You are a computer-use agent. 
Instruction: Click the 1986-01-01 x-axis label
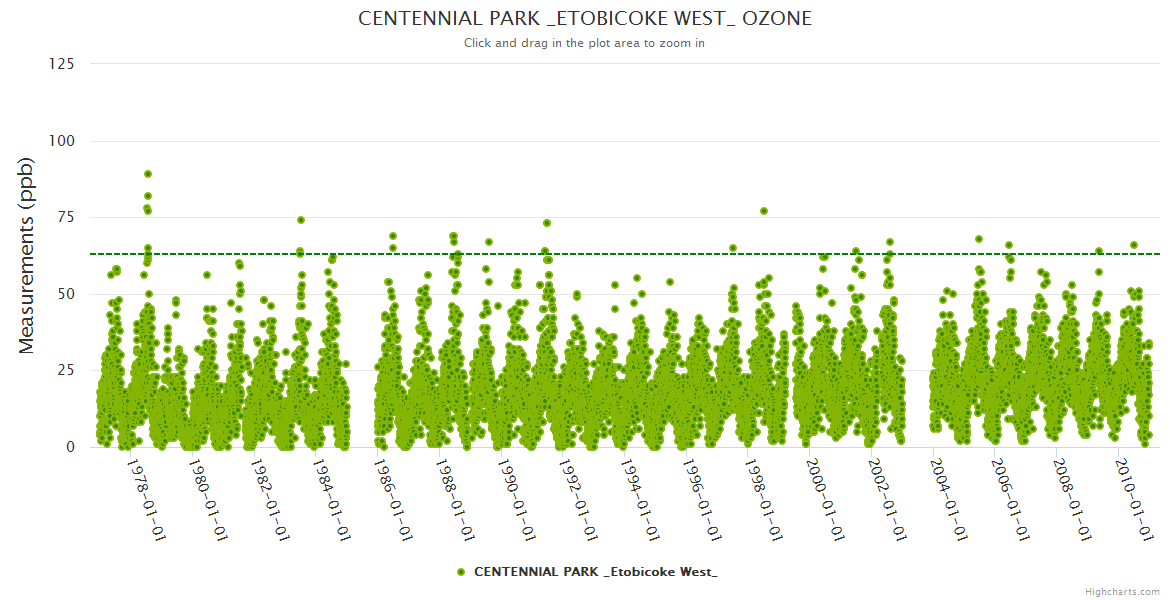(x=392, y=499)
